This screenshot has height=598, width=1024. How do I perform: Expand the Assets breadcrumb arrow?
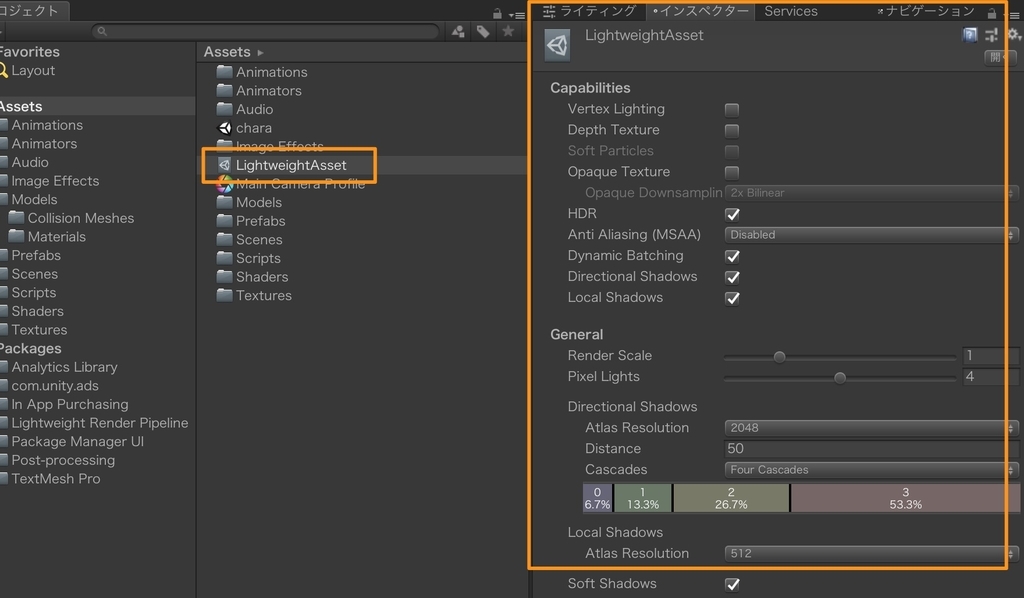[261, 52]
